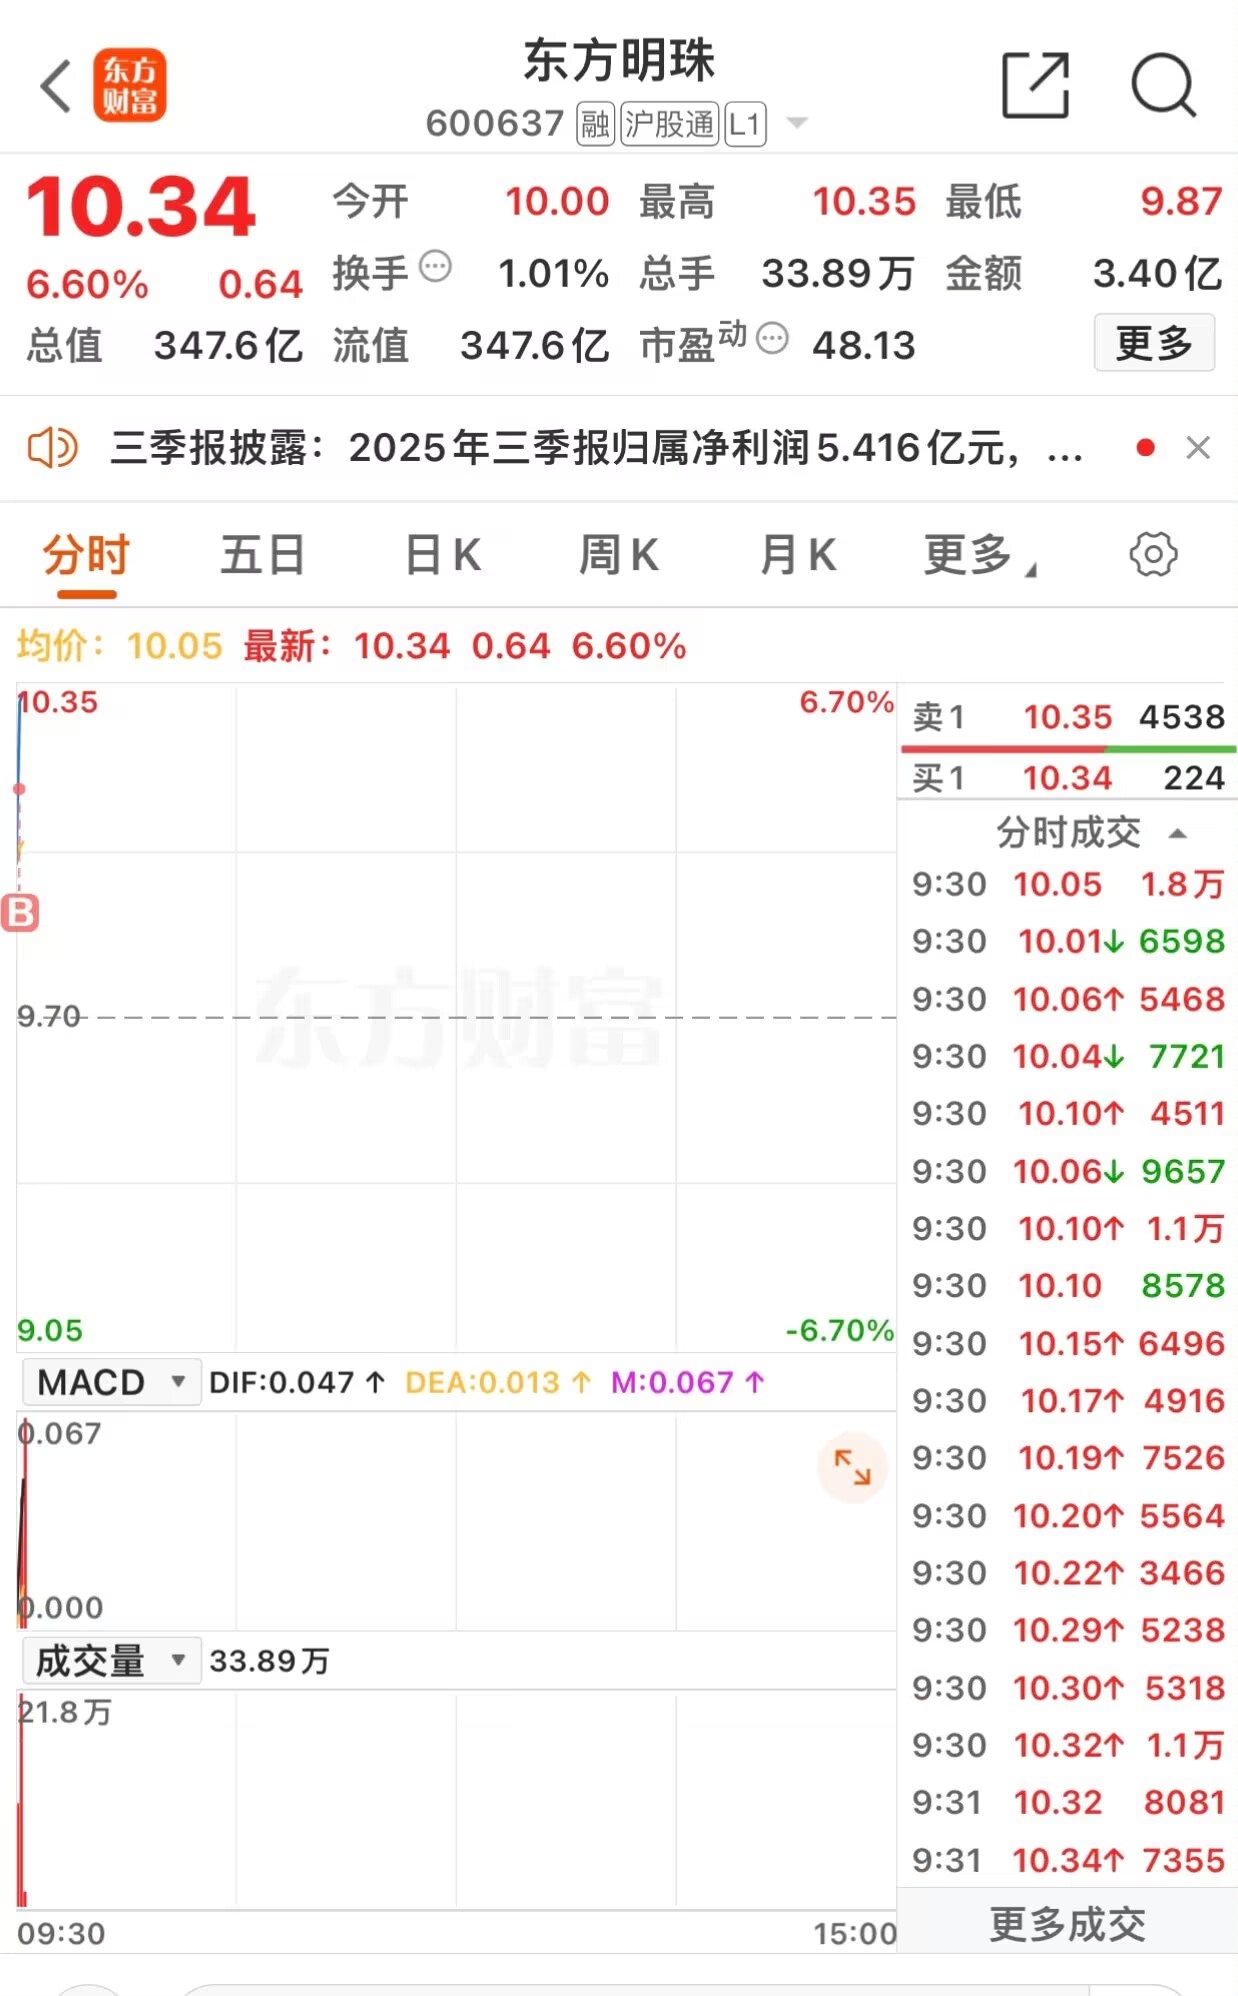Viewport: 1238px width, 1996px height.
Task: Tap the intraday price chart area
Action: pos(456,1017)
